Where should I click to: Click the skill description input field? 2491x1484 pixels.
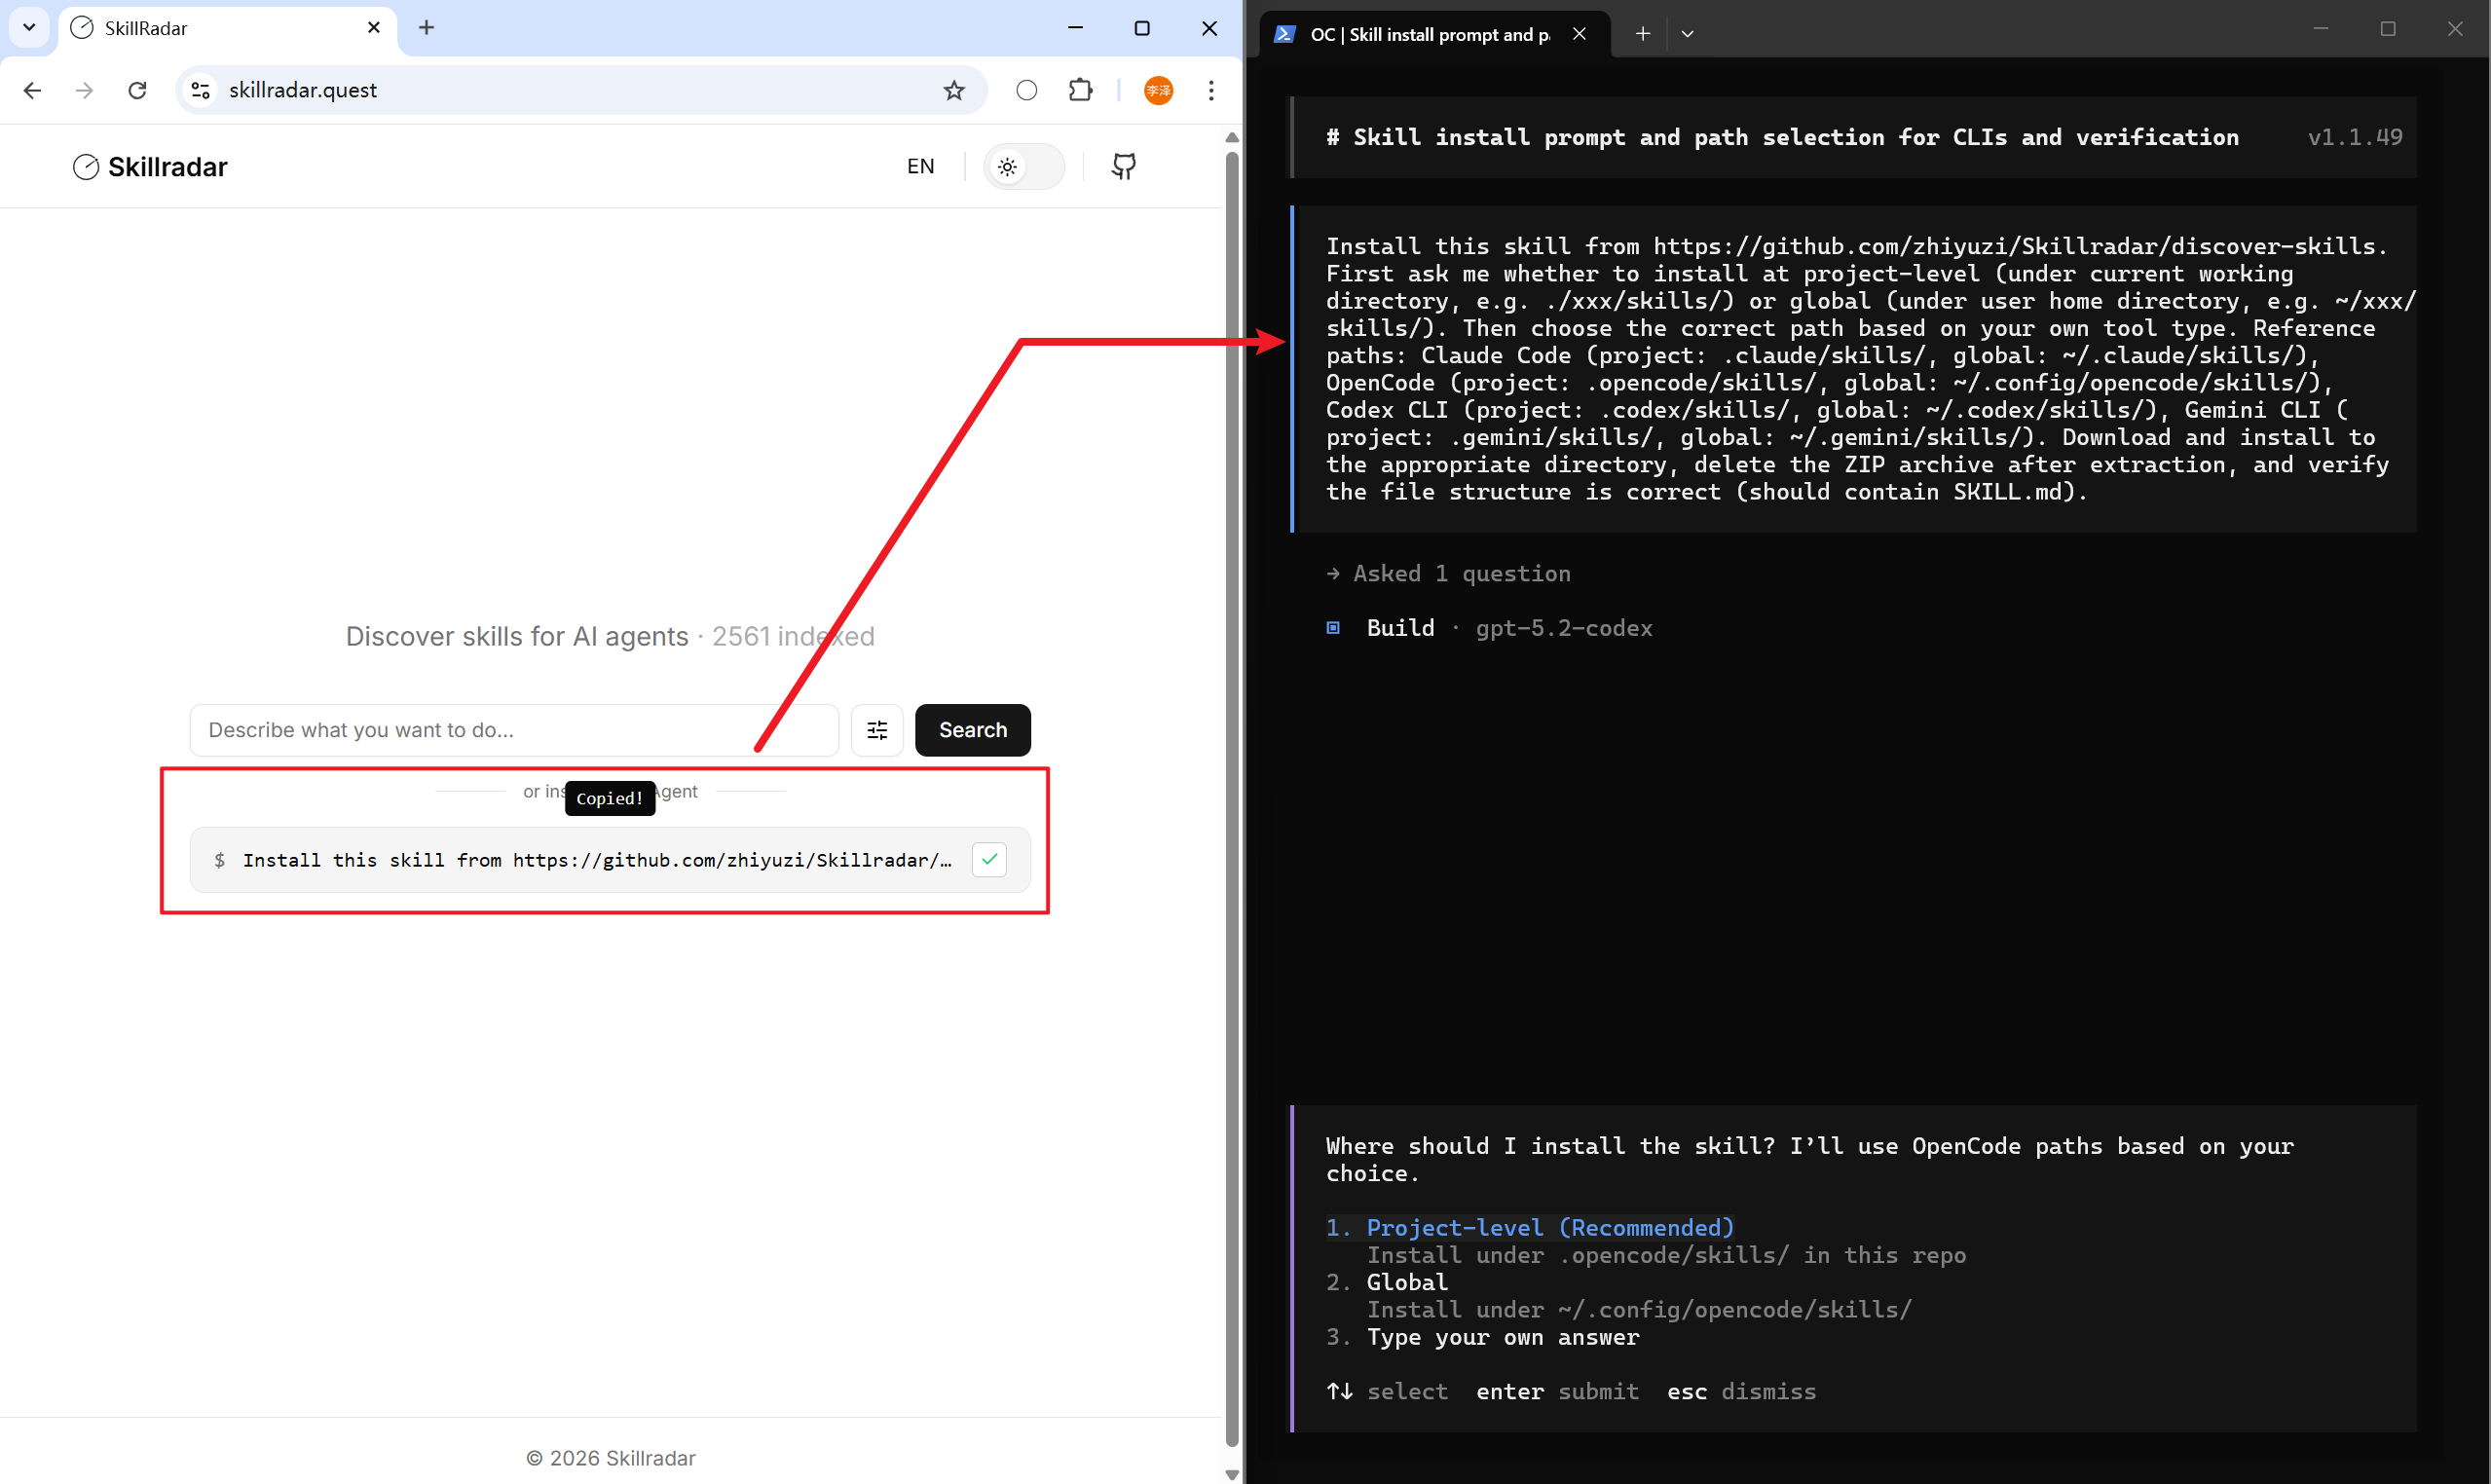point(512,730)
